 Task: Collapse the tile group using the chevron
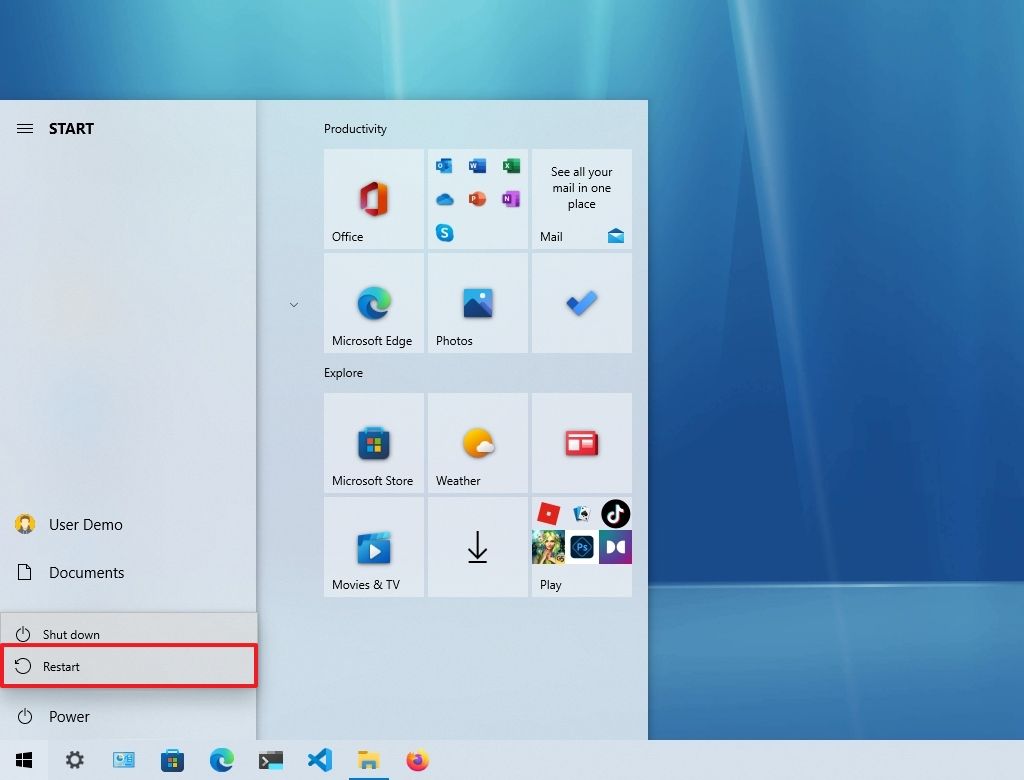pos(293,304)
